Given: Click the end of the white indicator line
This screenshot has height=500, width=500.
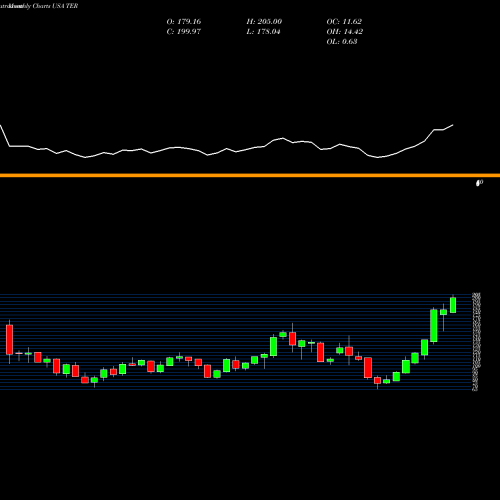Looking at the screenshot, I should click(453, 125).
